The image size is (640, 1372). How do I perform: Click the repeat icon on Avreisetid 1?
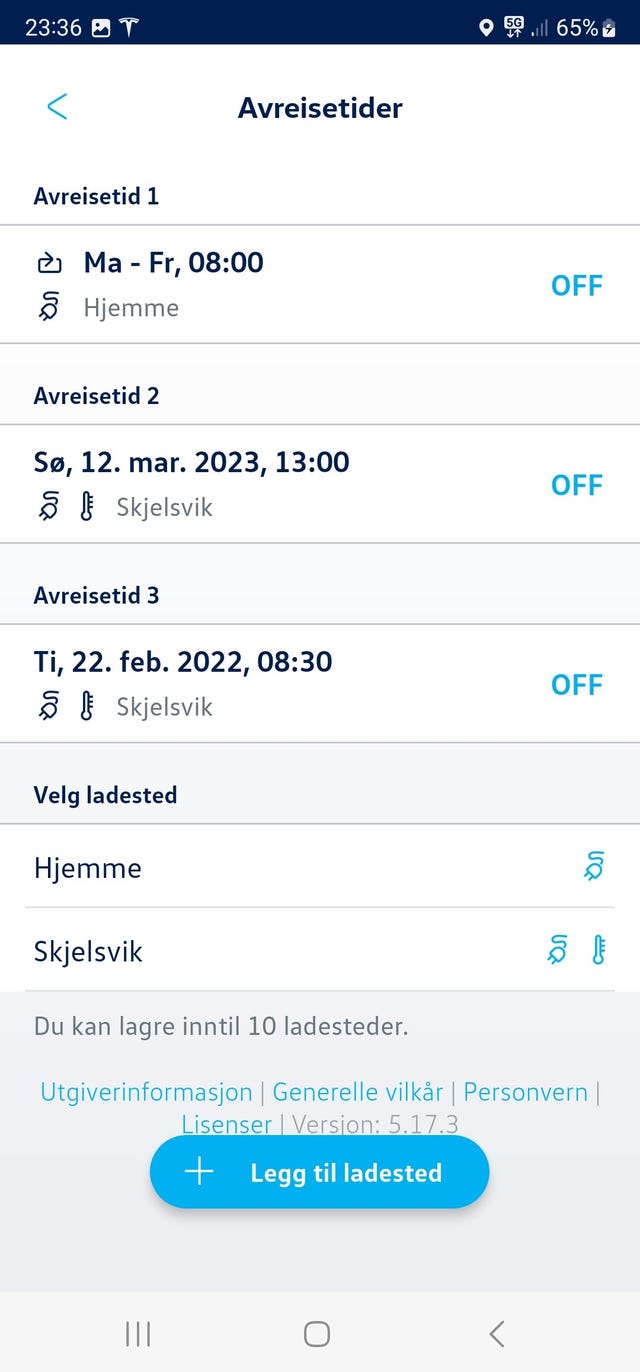pos(49,264)
